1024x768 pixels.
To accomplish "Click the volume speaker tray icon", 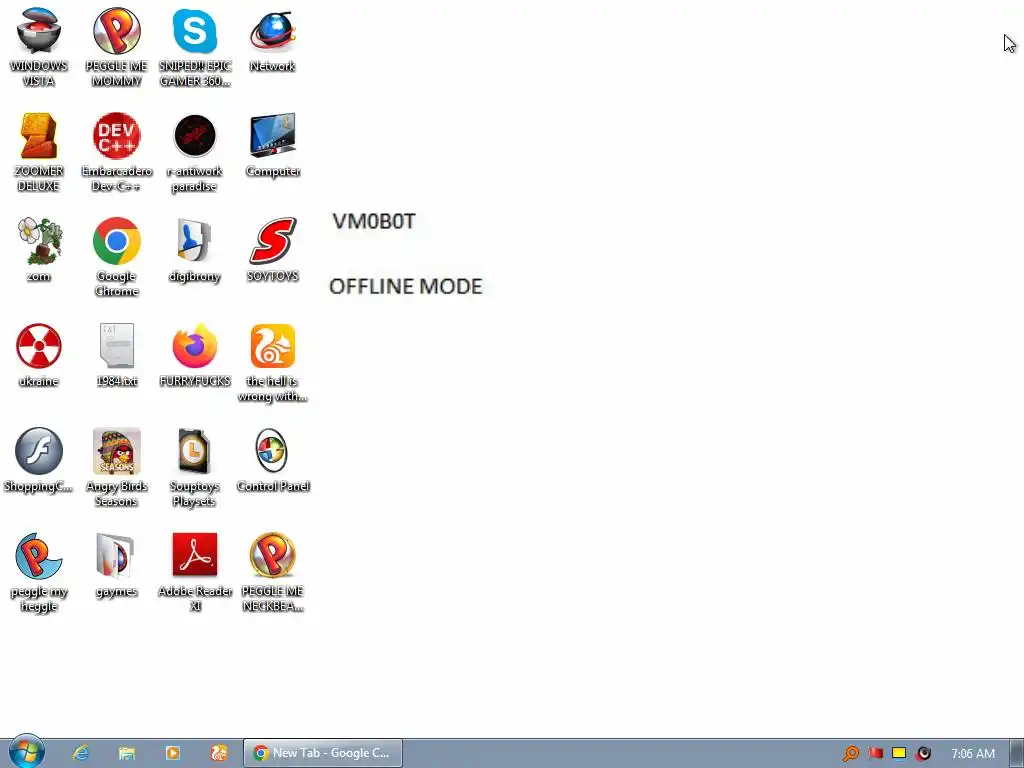I will pyautogui.click(x=923, y=754).
